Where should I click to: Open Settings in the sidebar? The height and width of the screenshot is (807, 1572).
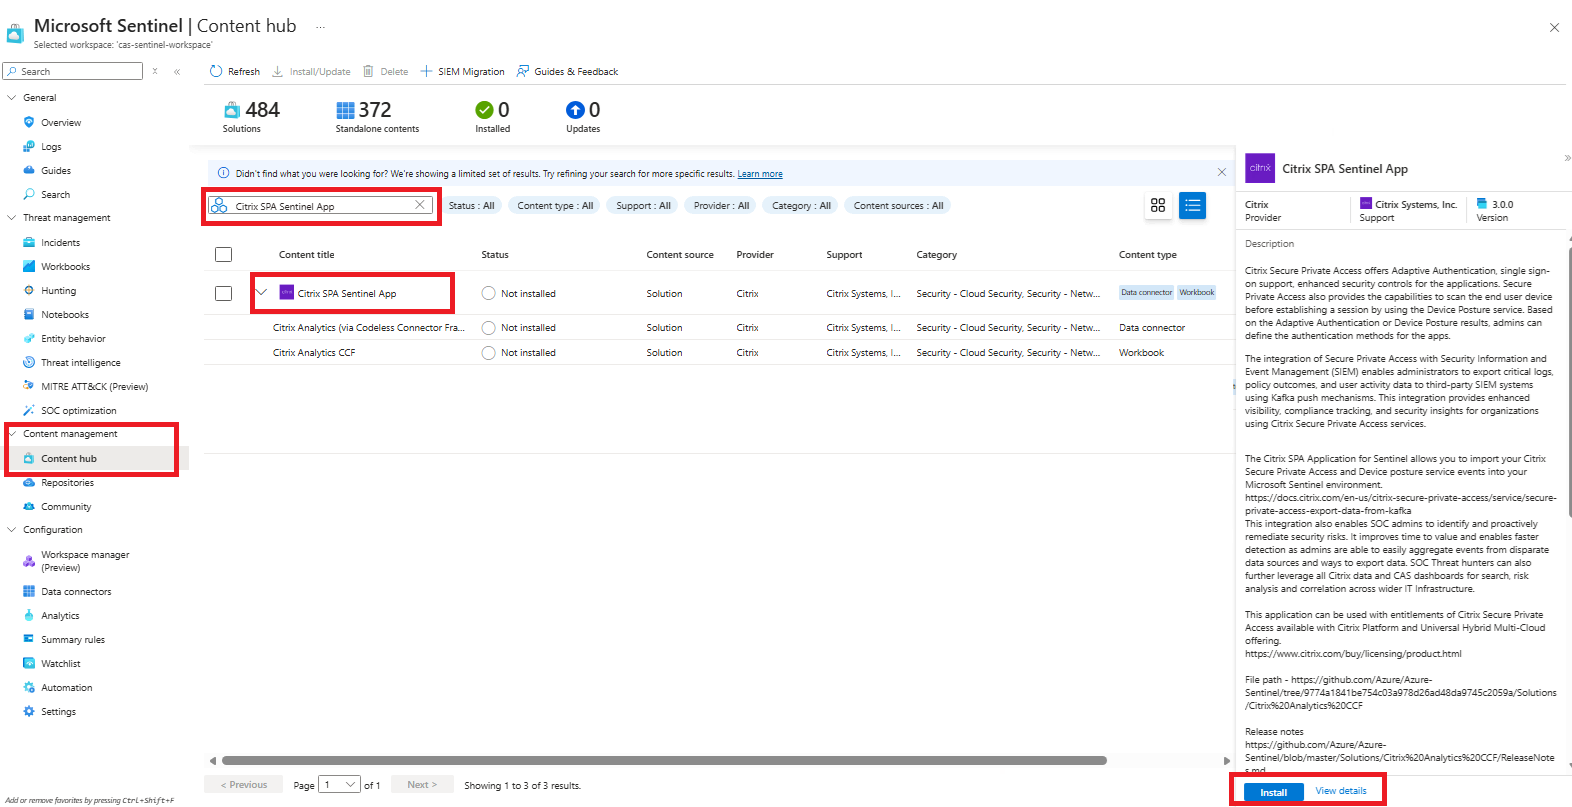(x=58, y=712)
